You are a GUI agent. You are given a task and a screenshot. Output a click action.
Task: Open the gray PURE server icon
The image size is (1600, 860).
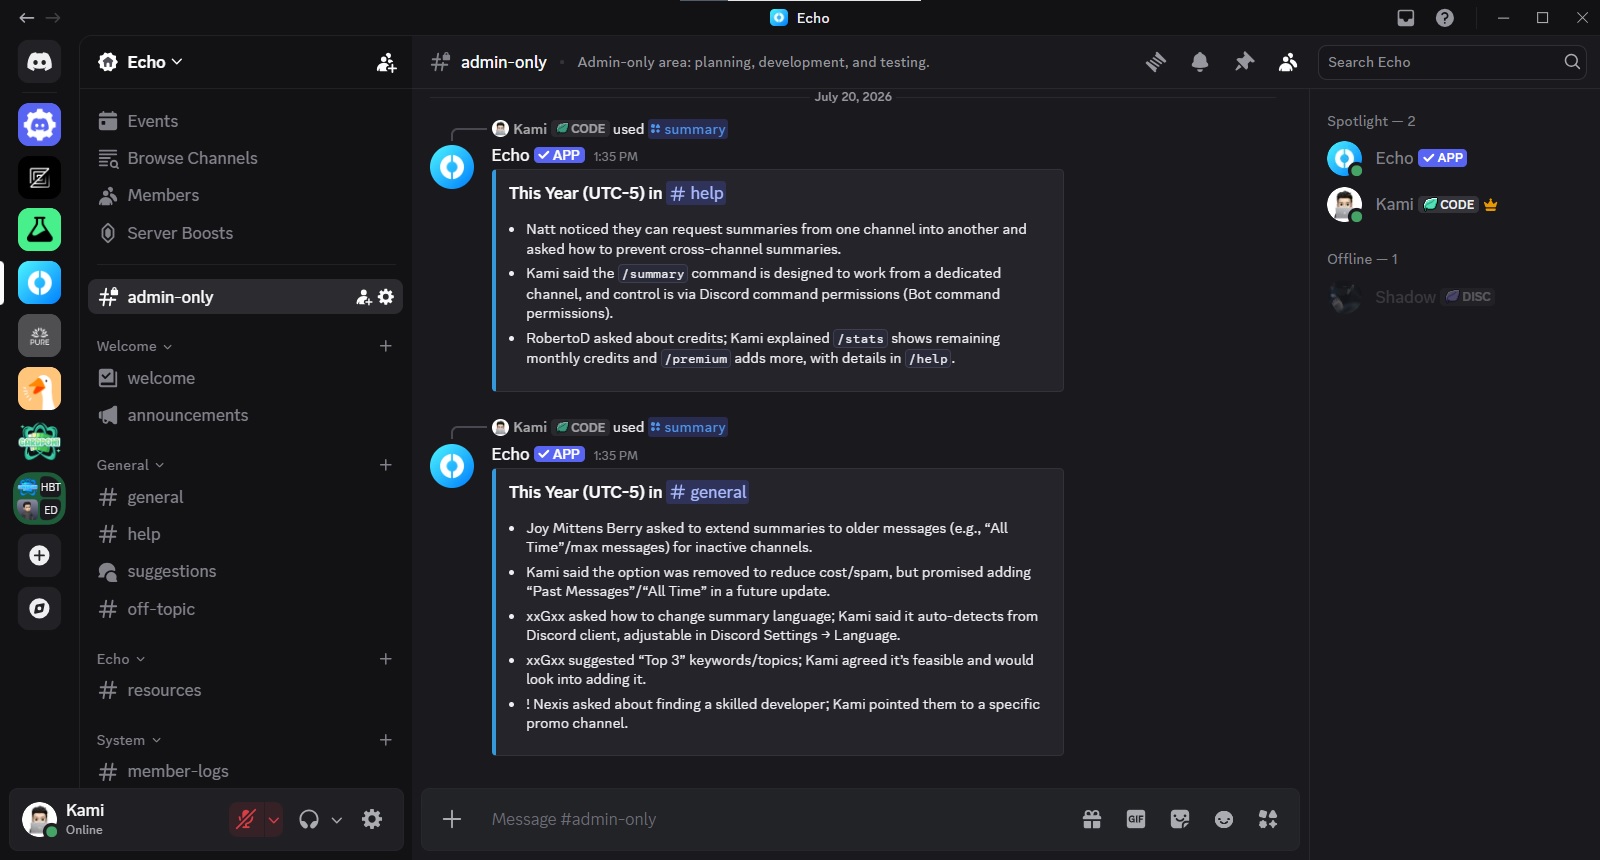pyautogui.click(x=39, y=336)
